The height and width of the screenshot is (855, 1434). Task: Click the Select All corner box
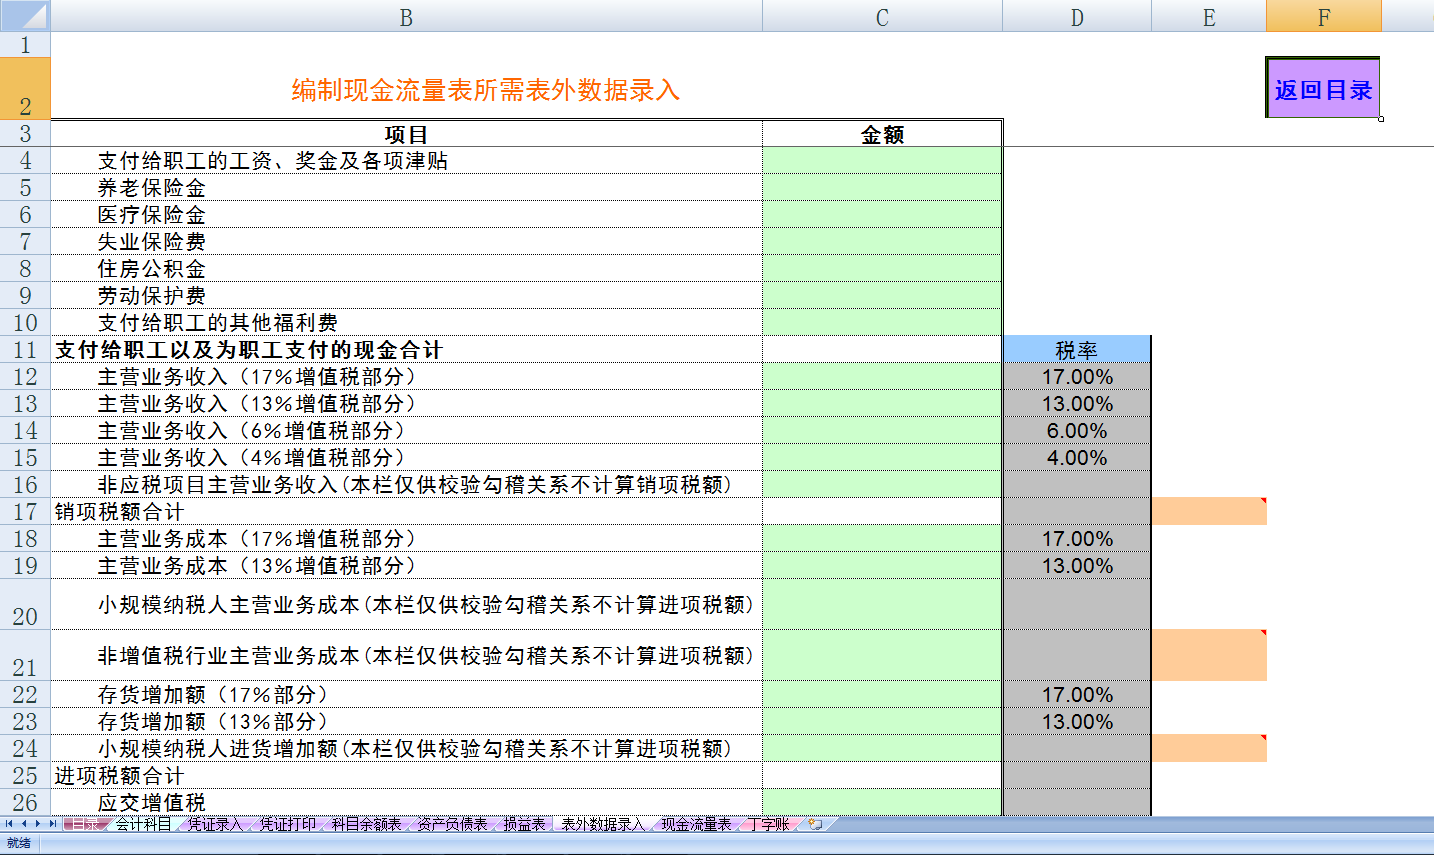point(25,16)
